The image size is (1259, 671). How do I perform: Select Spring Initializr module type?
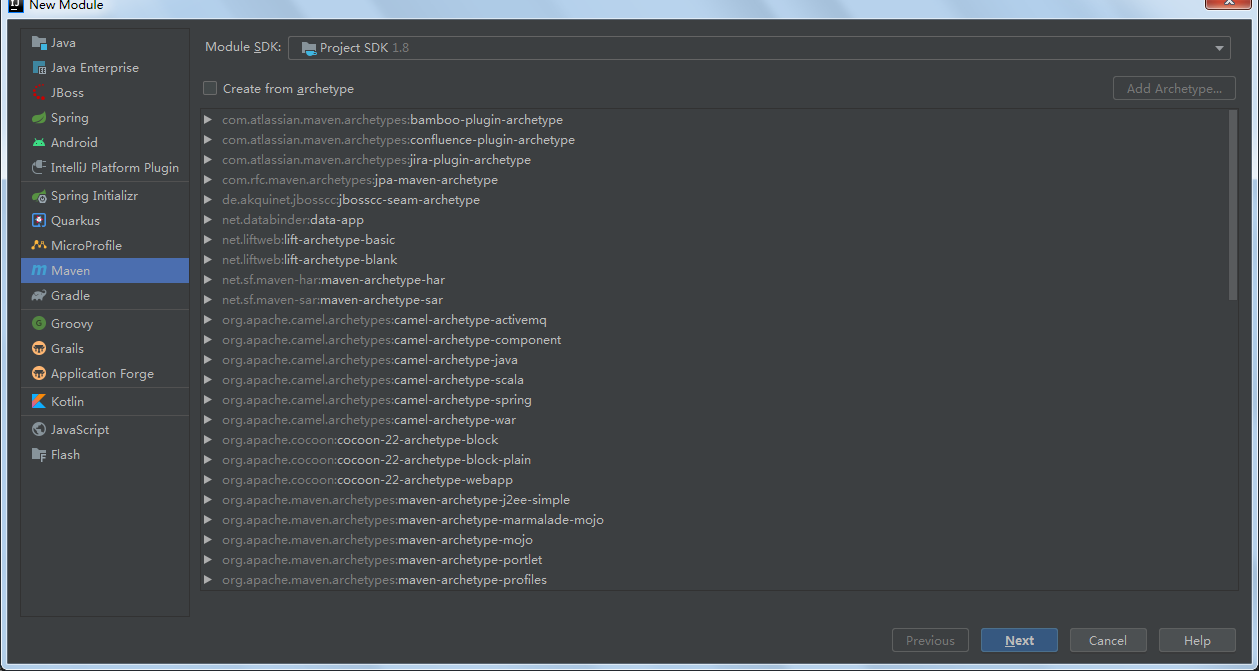click(105, 196)
